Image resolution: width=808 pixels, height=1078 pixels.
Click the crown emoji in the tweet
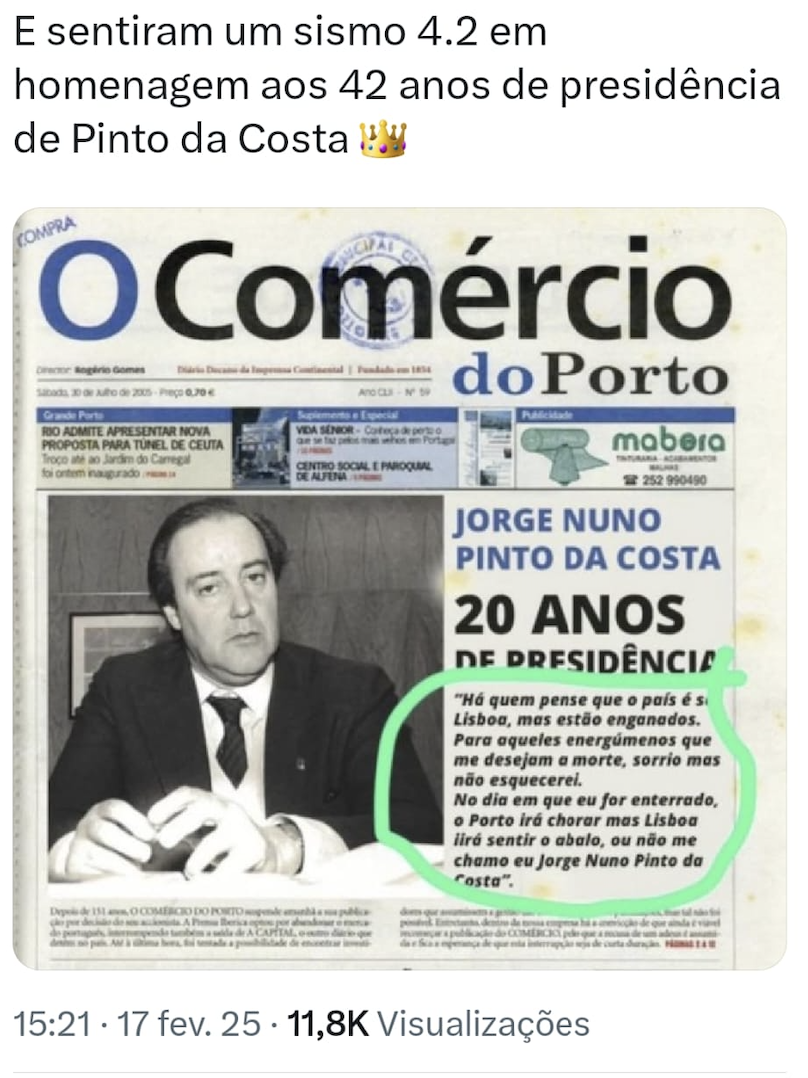[x=383, y=138]
